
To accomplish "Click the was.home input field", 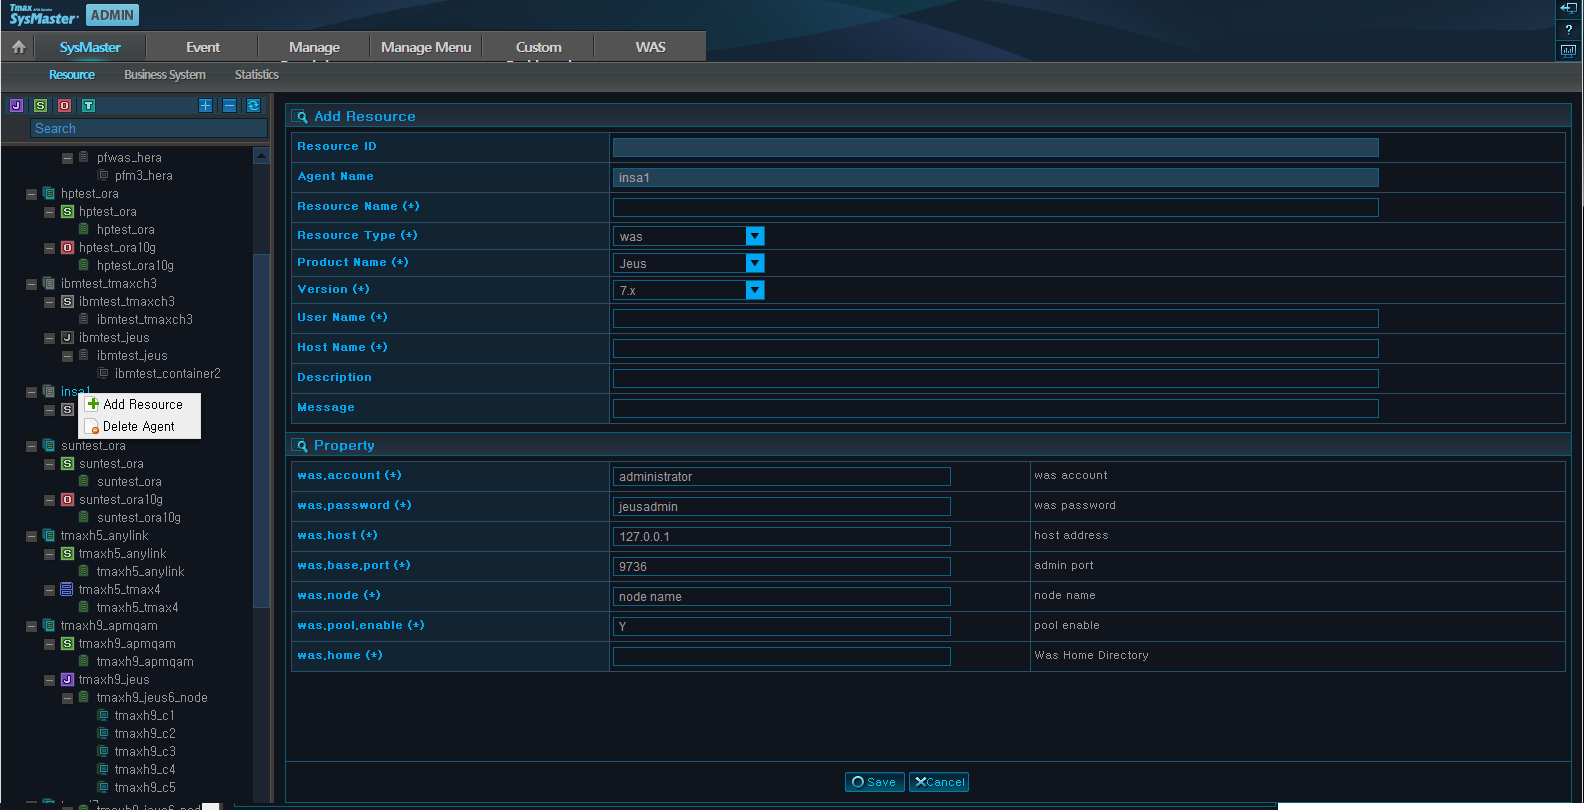I will click(x=781, y=656).
